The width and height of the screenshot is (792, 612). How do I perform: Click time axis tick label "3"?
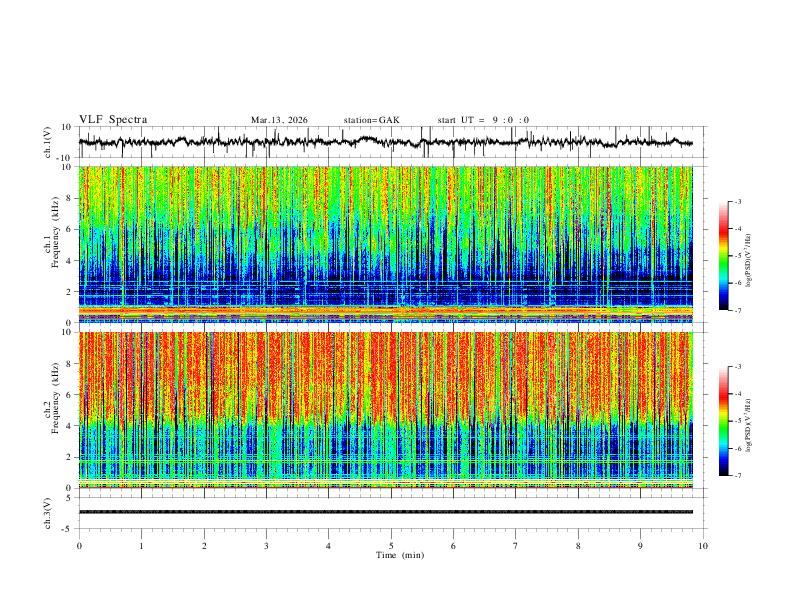click(266, 546)
